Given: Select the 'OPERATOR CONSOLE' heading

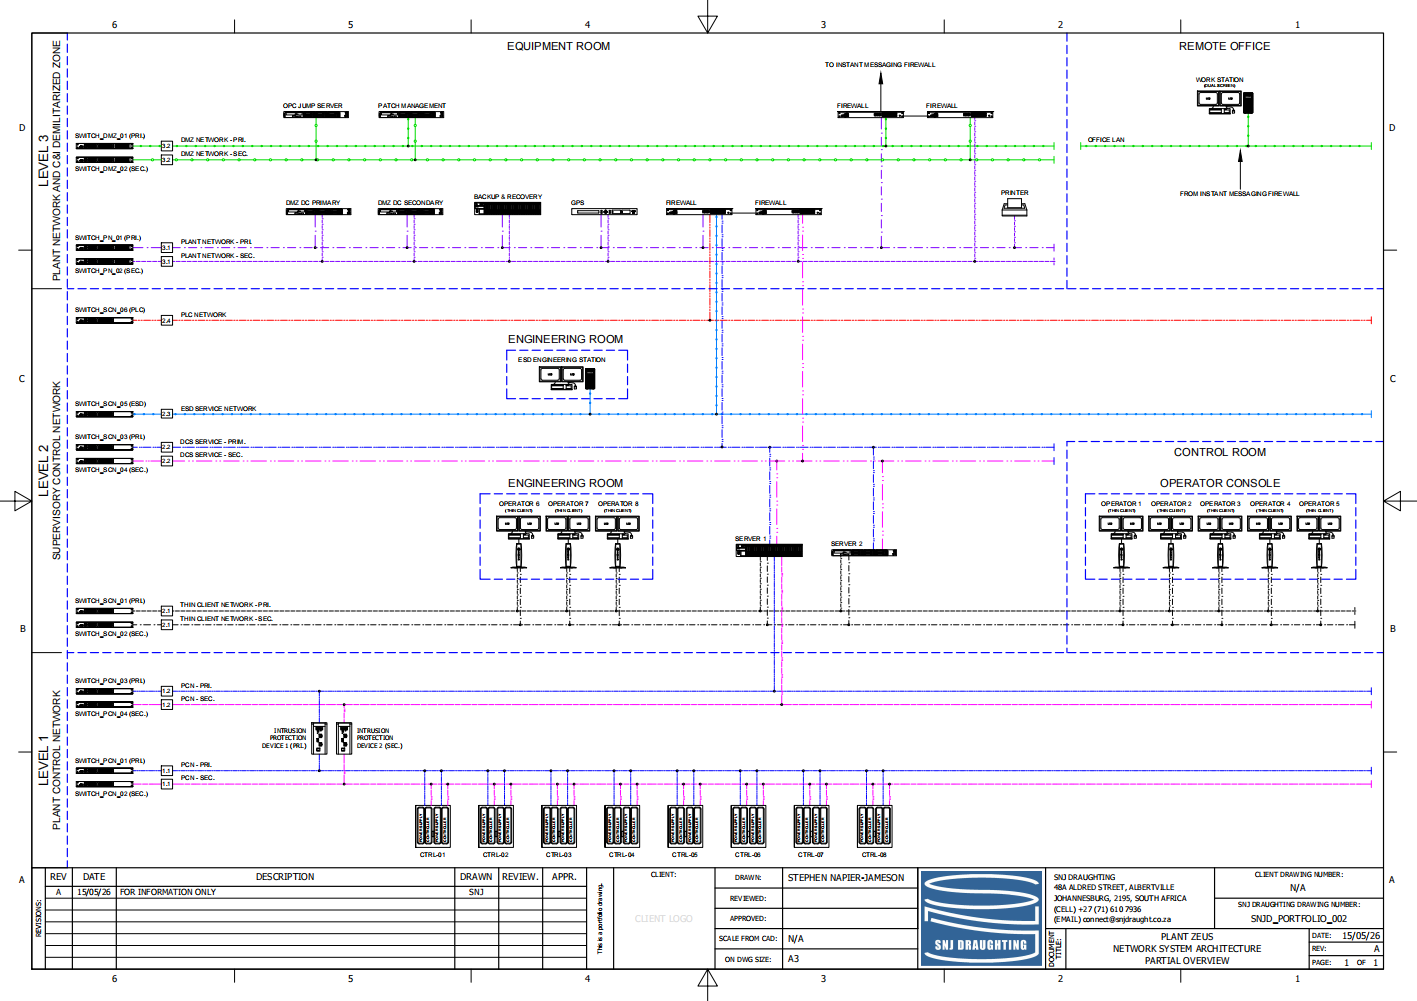Looking at the screenshot, I should tap(1220, 483).
